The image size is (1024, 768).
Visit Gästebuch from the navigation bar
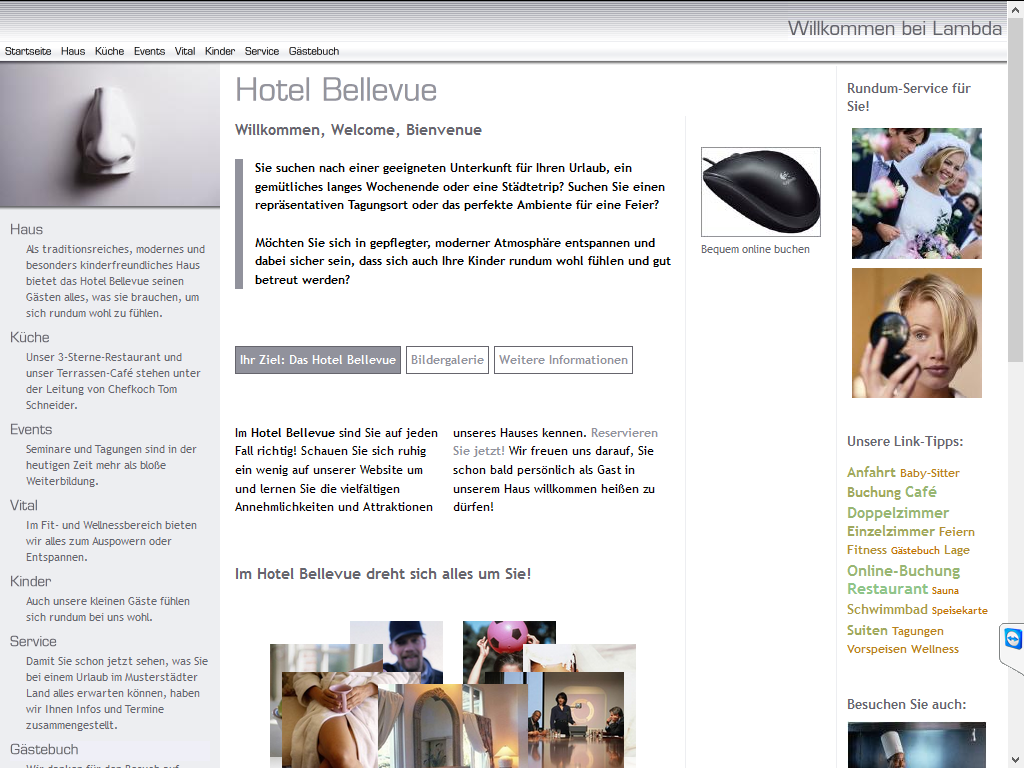[x=313, y=51]
